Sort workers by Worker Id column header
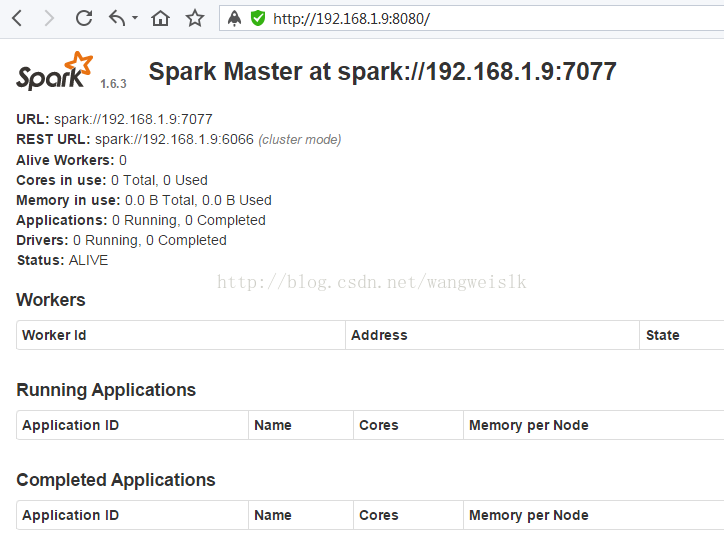 click(x=181, y=335)
